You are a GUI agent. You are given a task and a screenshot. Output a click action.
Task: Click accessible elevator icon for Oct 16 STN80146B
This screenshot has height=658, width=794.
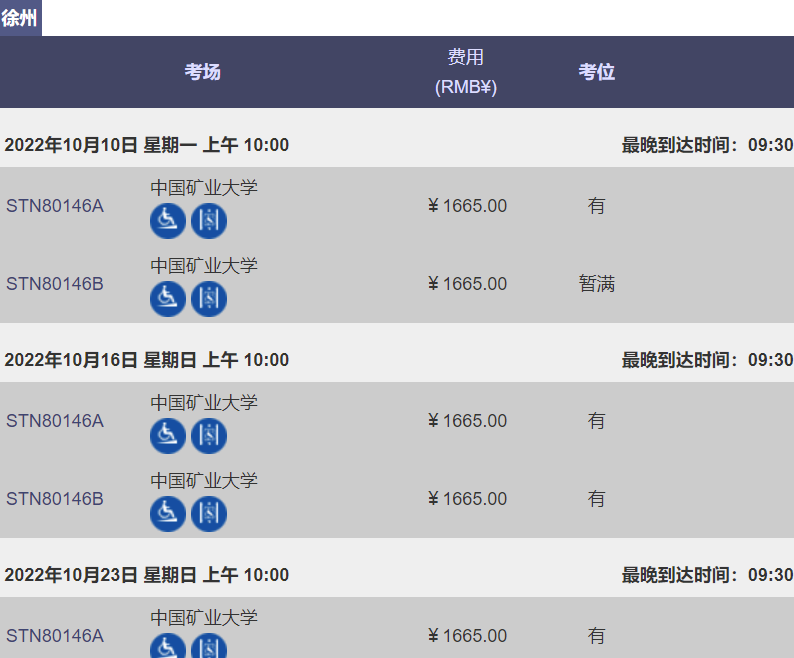(209, 514)
